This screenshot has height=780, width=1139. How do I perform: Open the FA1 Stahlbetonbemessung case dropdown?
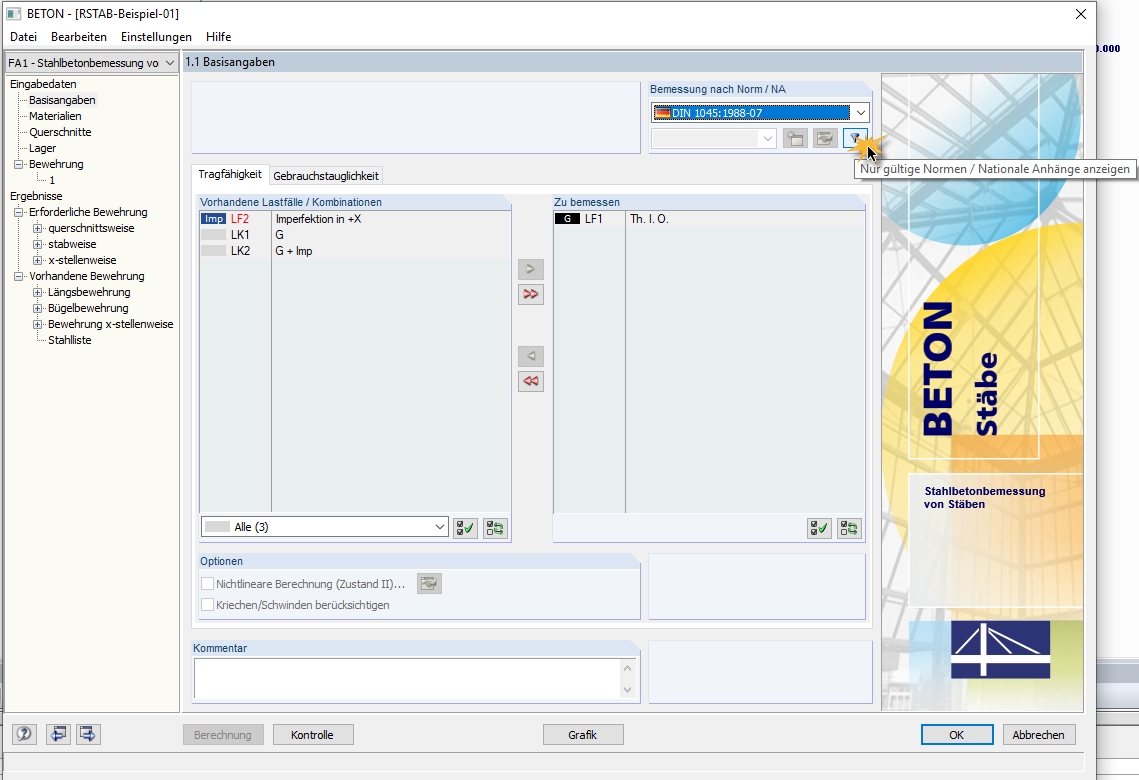pyautogui.click(x=169, y=63)
